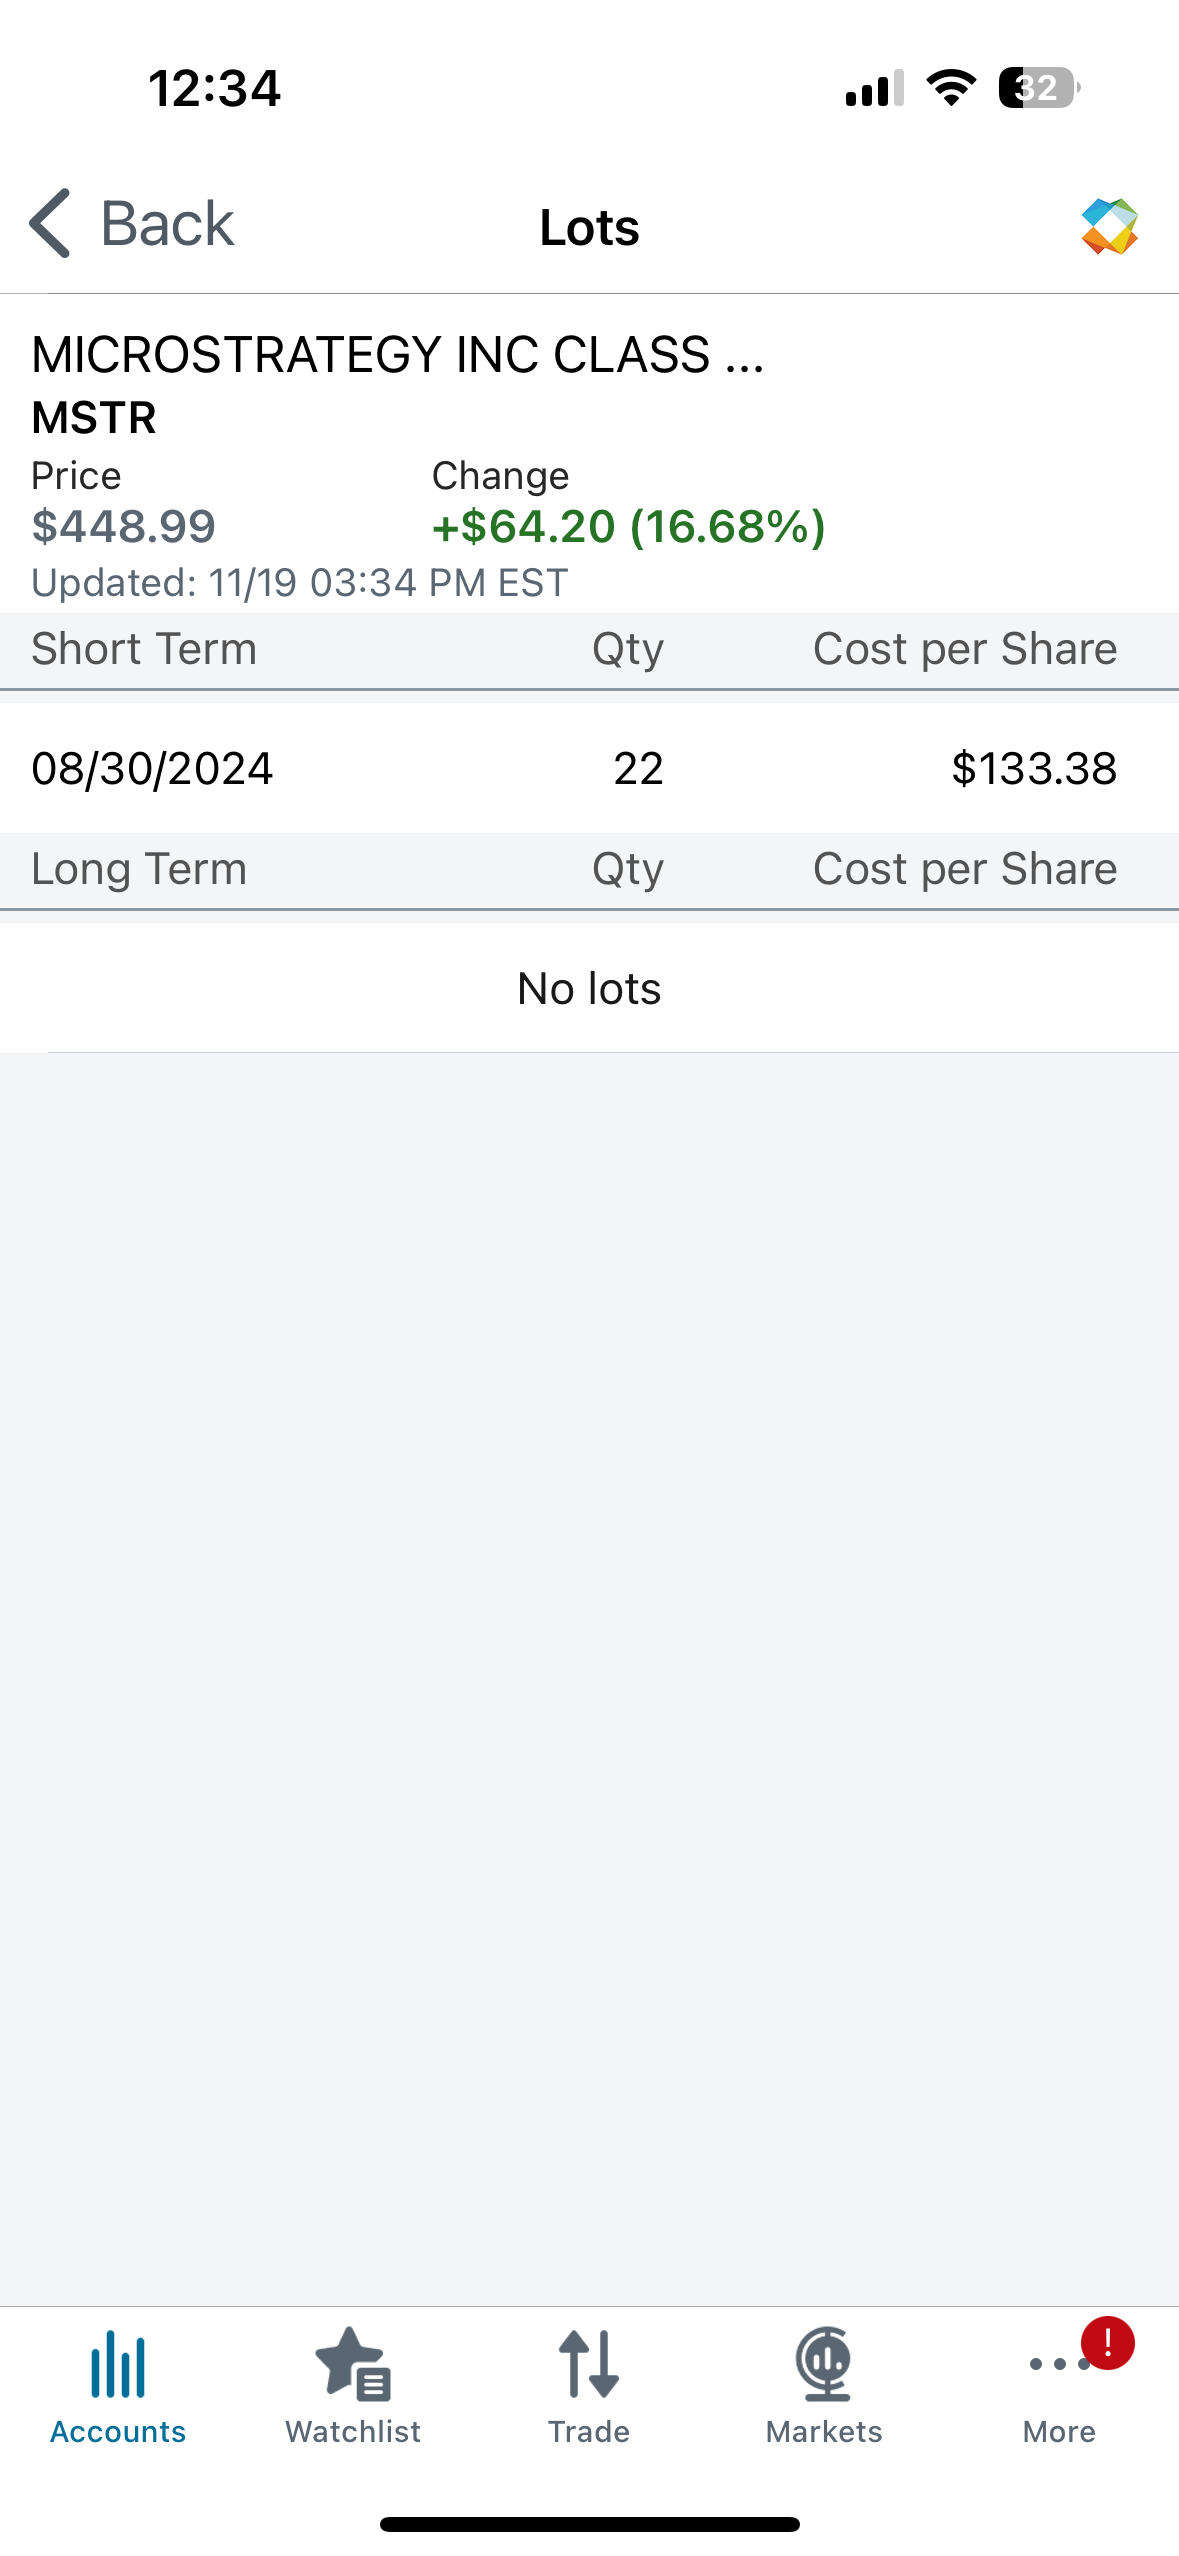The width and height of the screenshot is (1179, 2556).
Task: Tap the $448.99 price value
Action: pyautogui.click(x=124, y=526)
